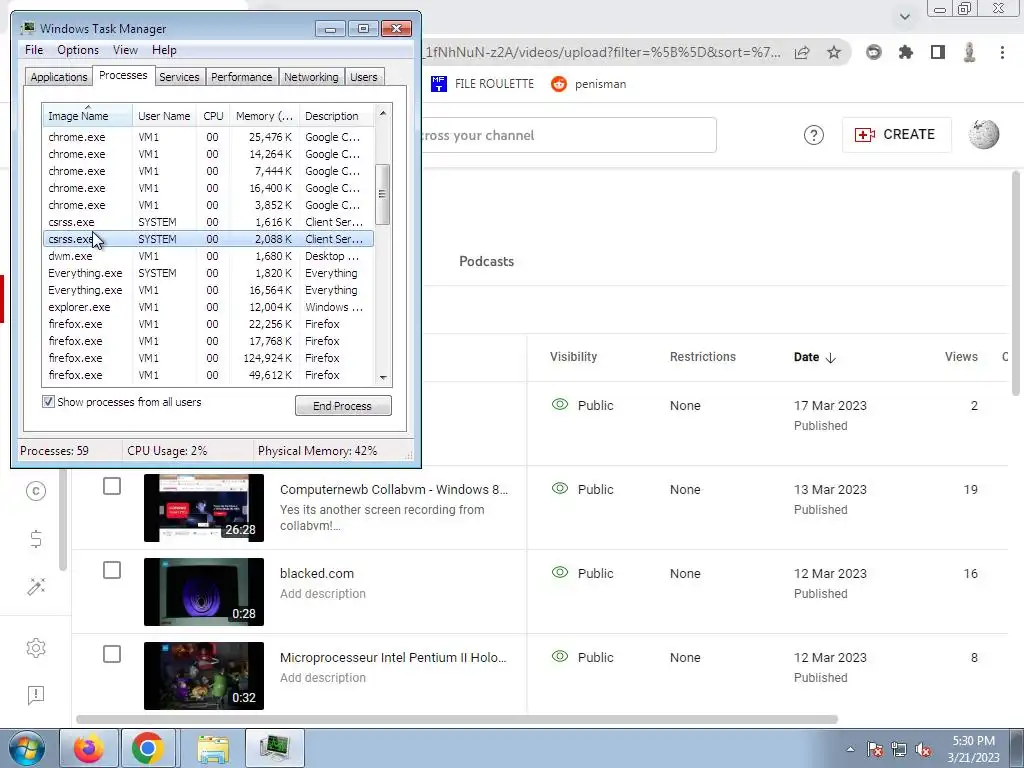1024x768 pixels.
Task: Toggle Show processes from all users checkbox
Action: [x=48, y=402]
